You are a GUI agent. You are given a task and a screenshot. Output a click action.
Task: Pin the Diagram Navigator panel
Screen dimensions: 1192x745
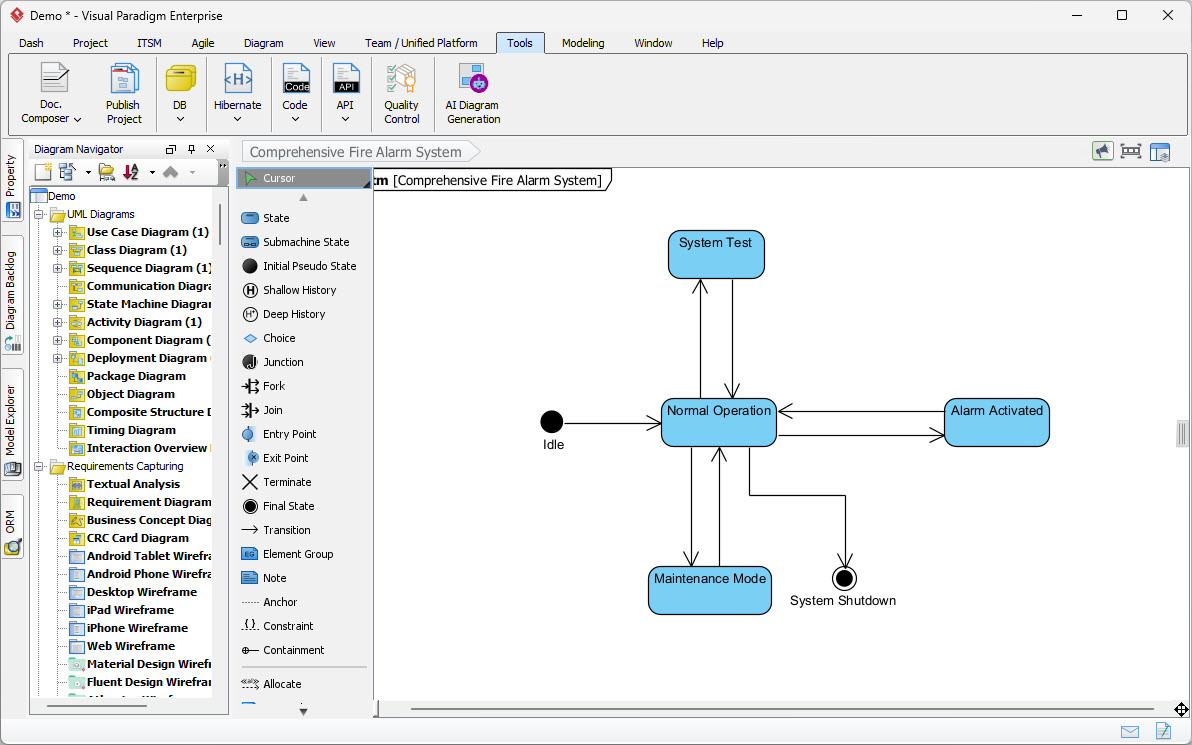point(192,149)
